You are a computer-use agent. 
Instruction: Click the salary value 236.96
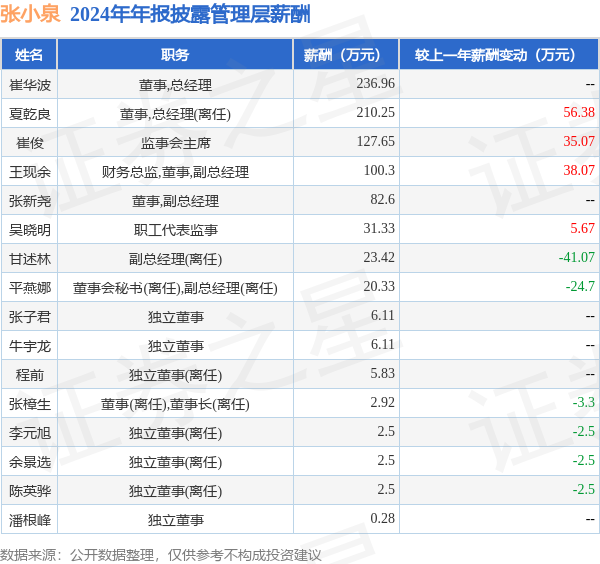tap(375, 83)
